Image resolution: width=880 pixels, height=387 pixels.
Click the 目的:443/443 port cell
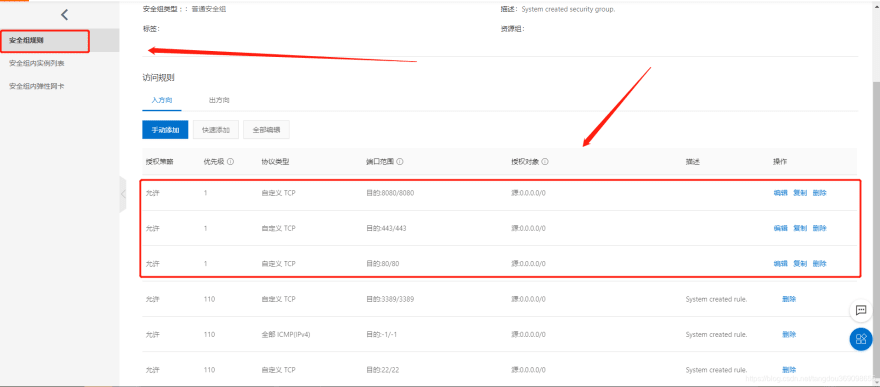pos(386,228)
